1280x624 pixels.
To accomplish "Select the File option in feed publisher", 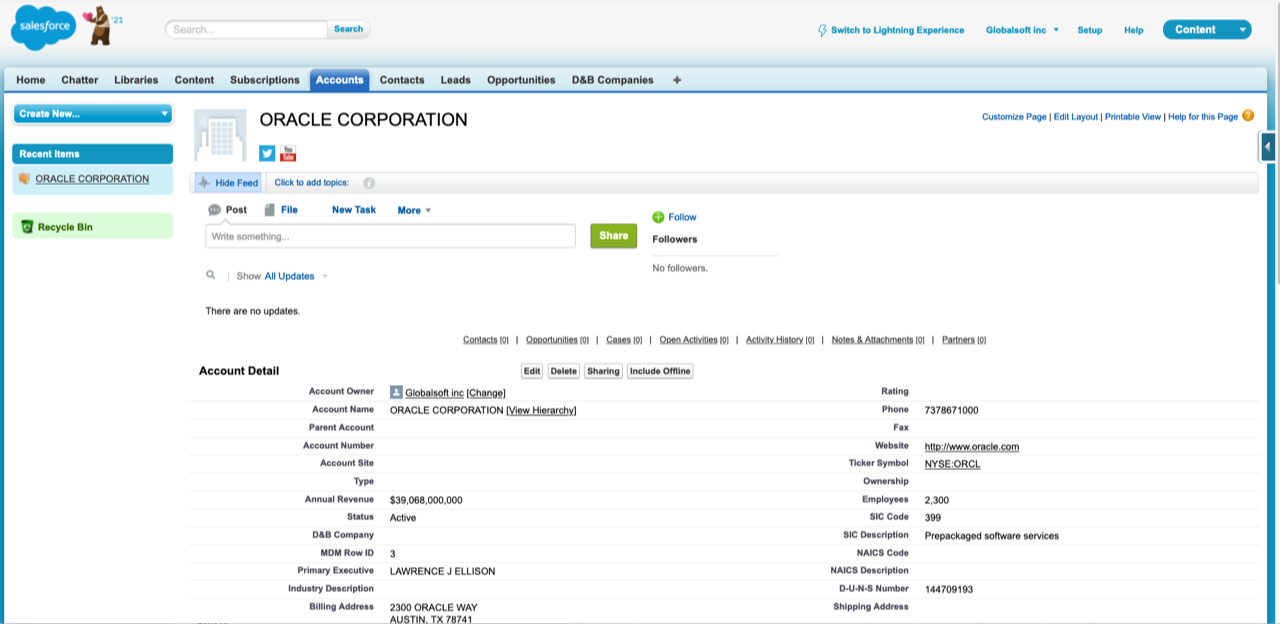I will click(x=281, y=210).
